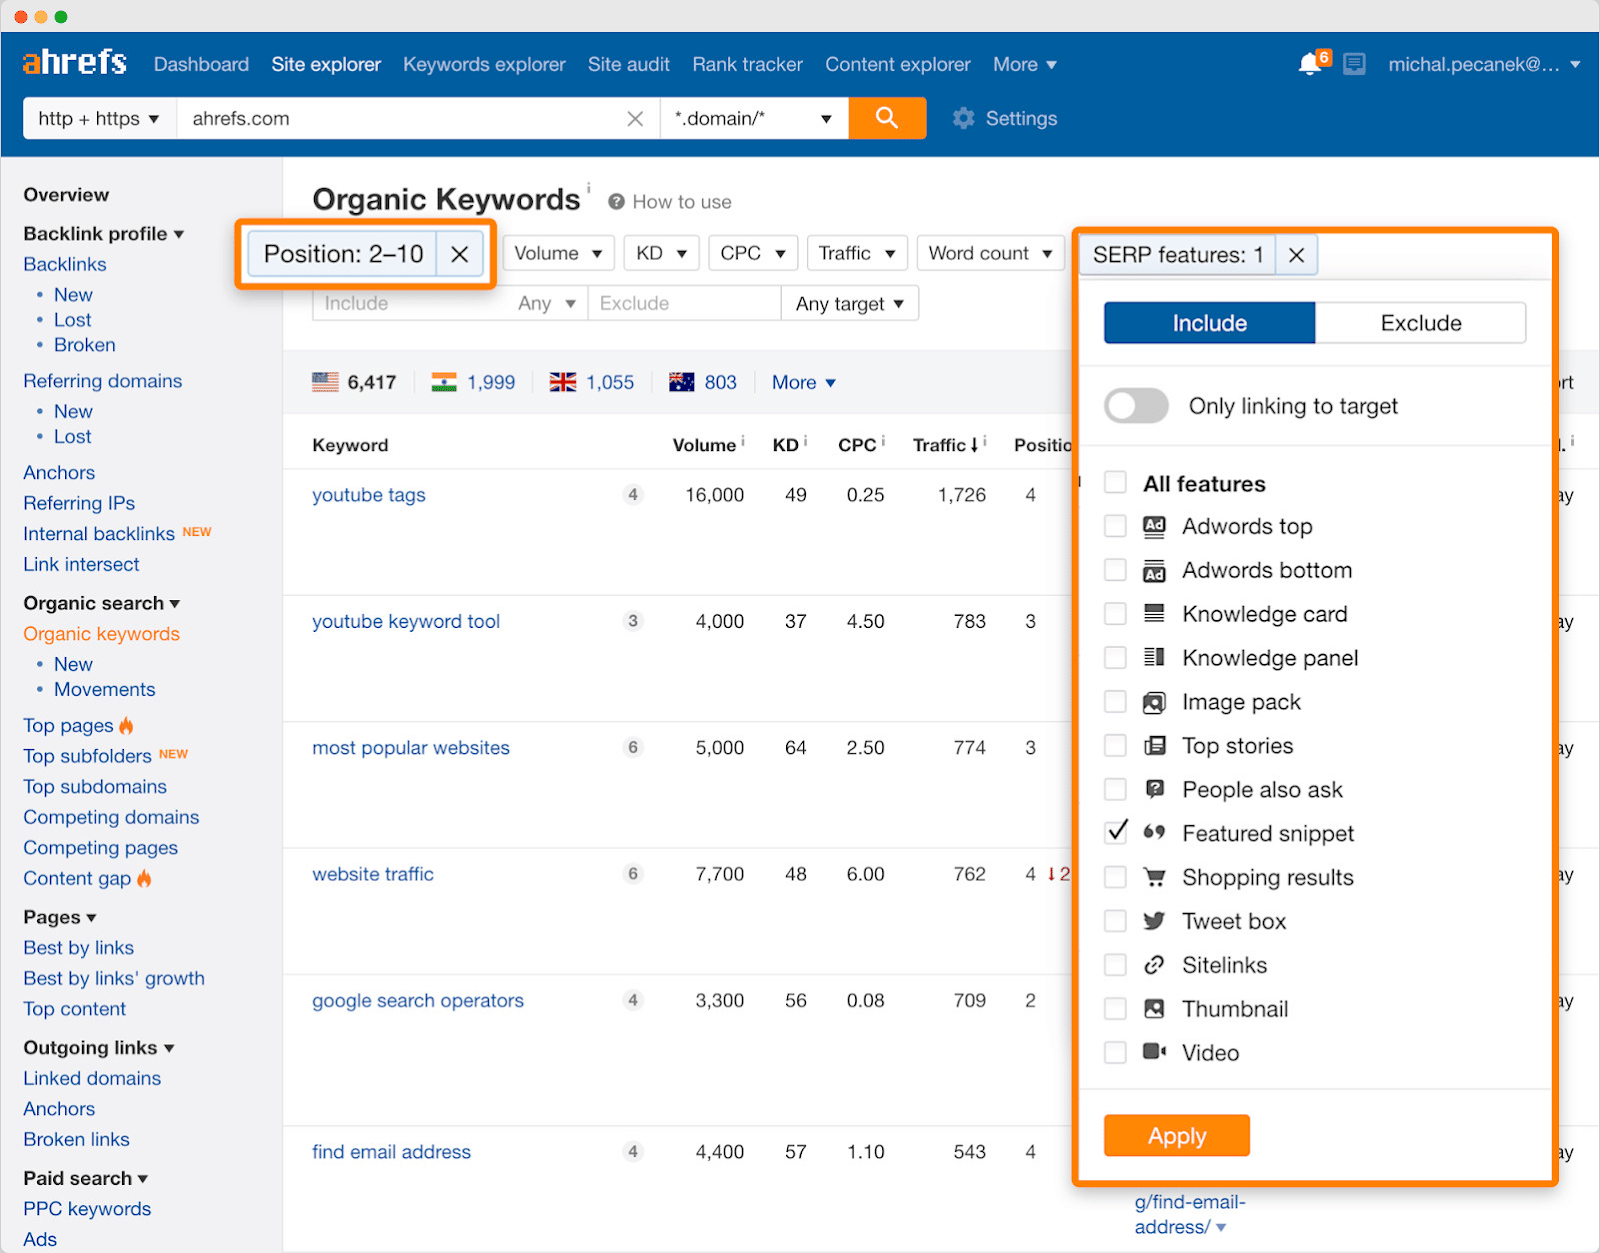The image size is (1600, 1253).
Task: Open Site audit
Action: point(628,64)
